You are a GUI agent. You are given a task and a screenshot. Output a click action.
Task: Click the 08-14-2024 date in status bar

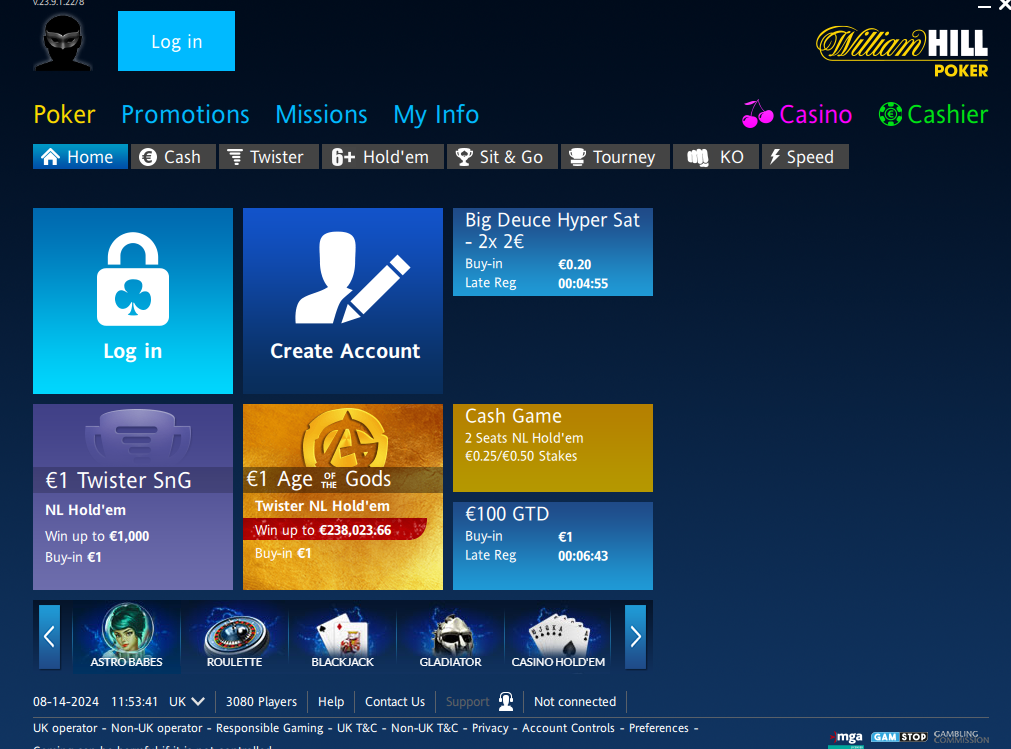(x=66, y=701)
